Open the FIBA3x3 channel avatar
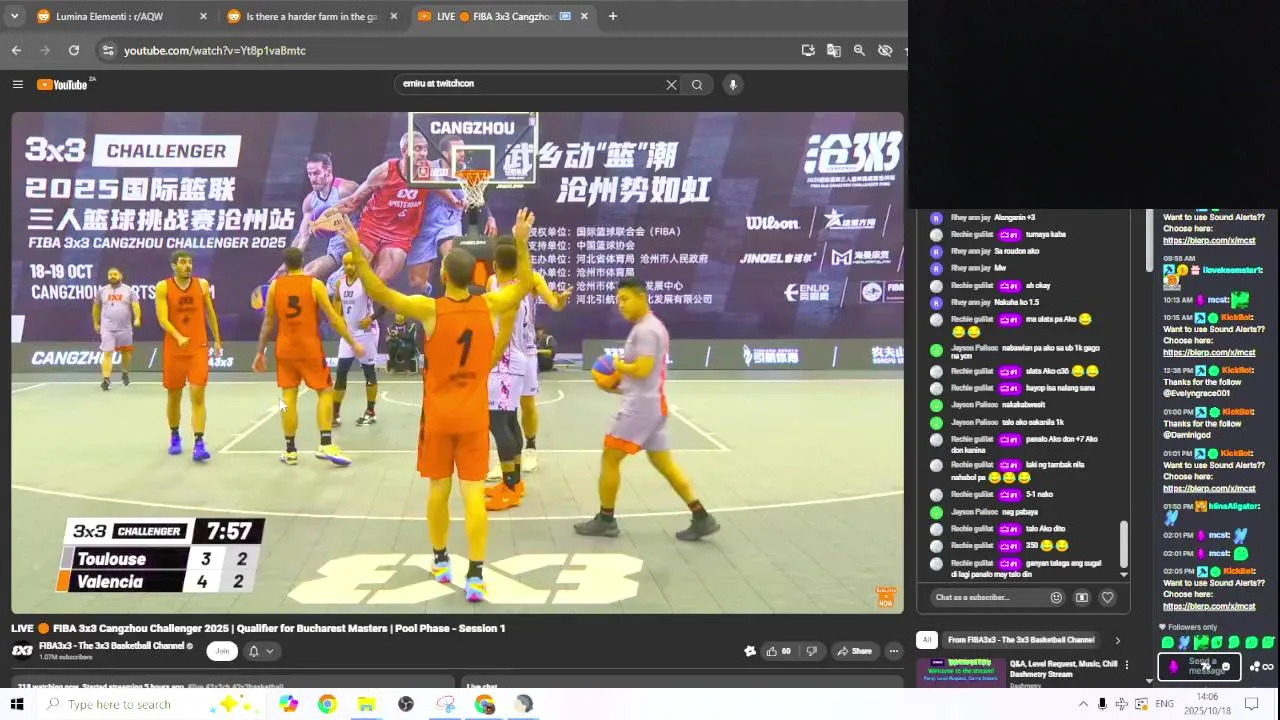 click(22, 651)
